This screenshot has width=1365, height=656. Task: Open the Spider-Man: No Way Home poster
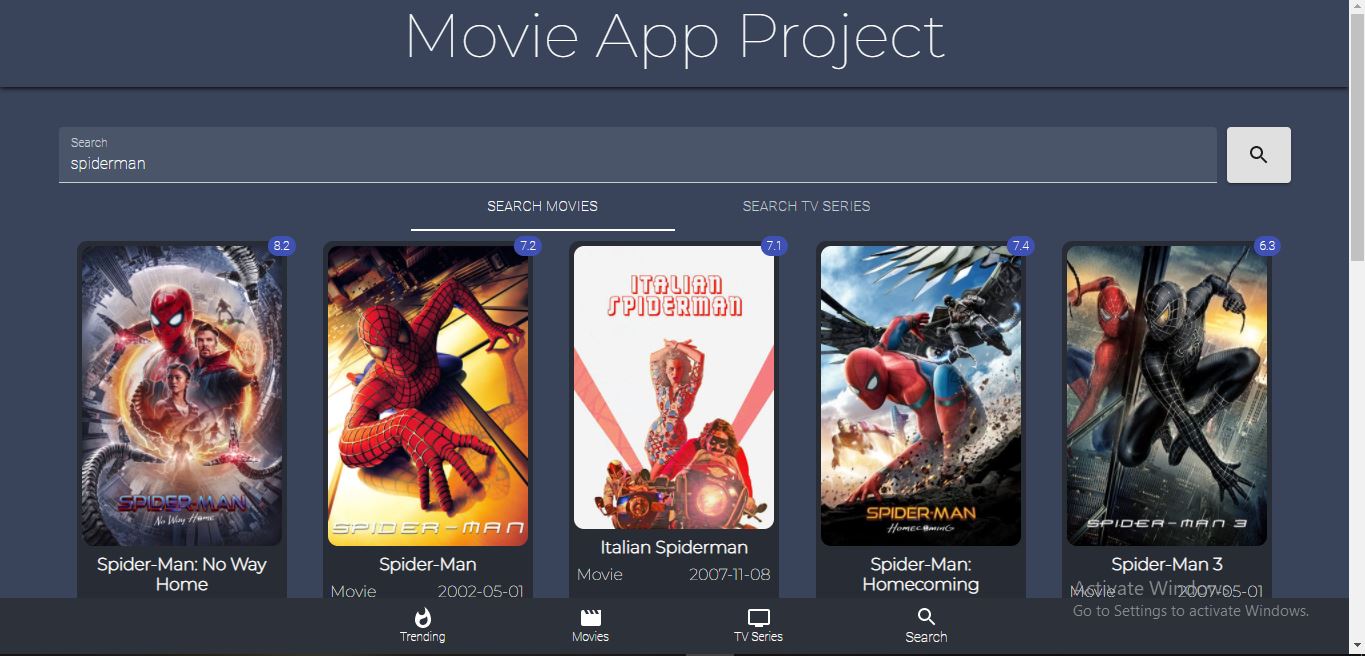(x=182, y=395)
